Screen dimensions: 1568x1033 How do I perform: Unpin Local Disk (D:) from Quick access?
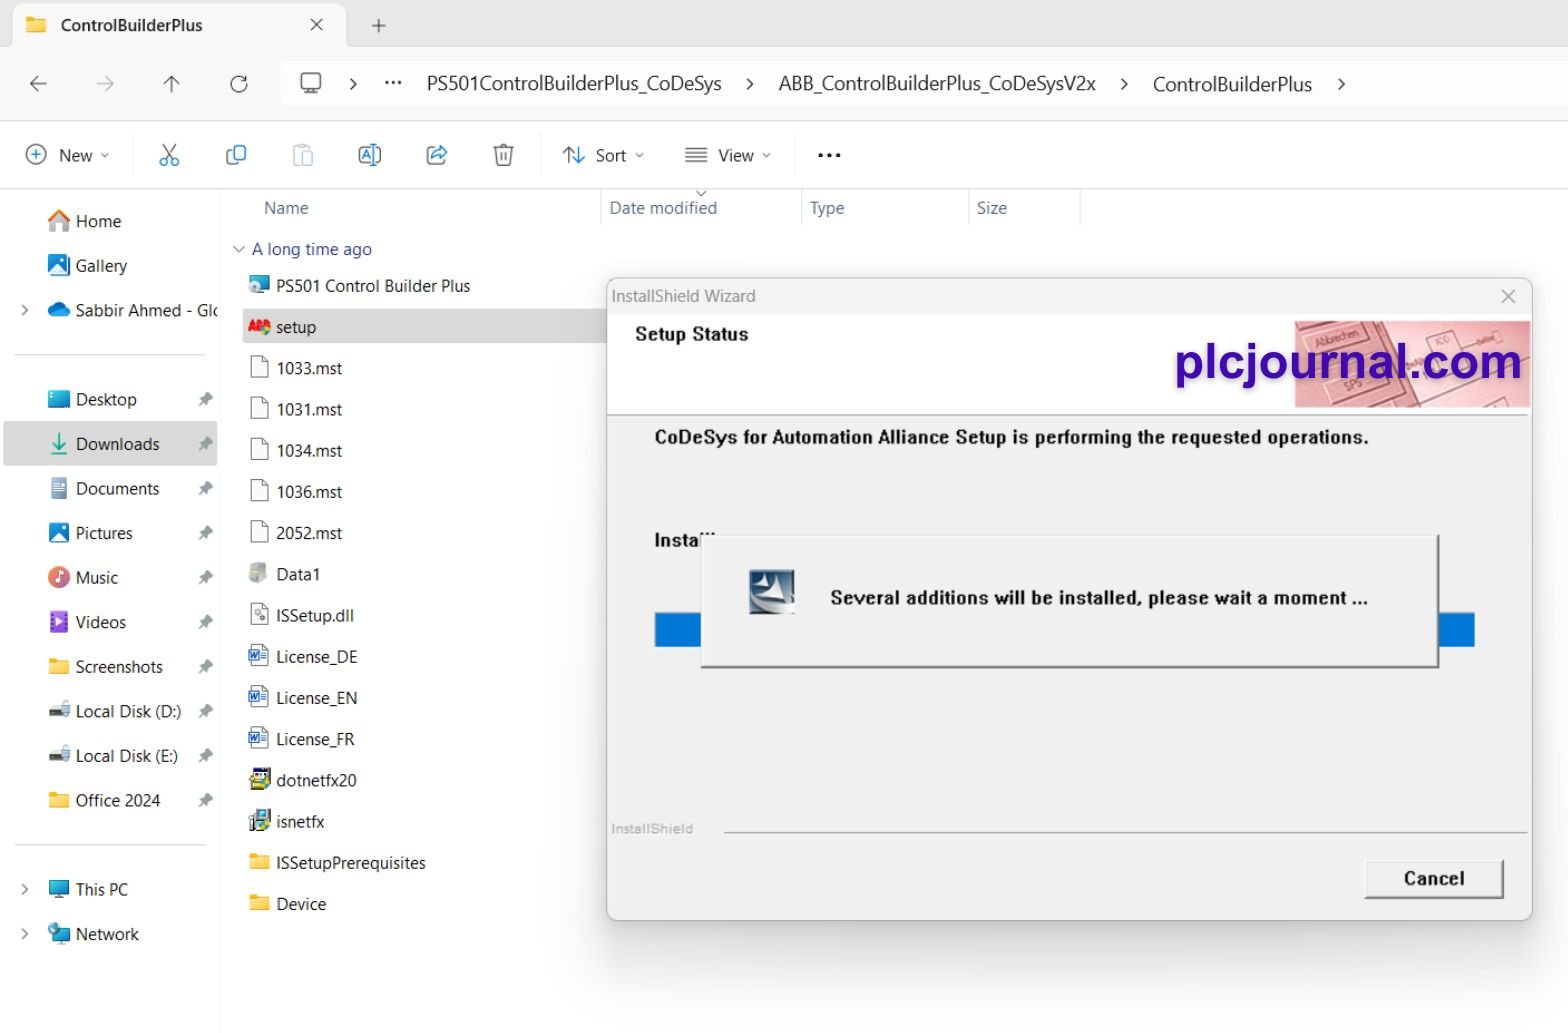pos(205,711)
